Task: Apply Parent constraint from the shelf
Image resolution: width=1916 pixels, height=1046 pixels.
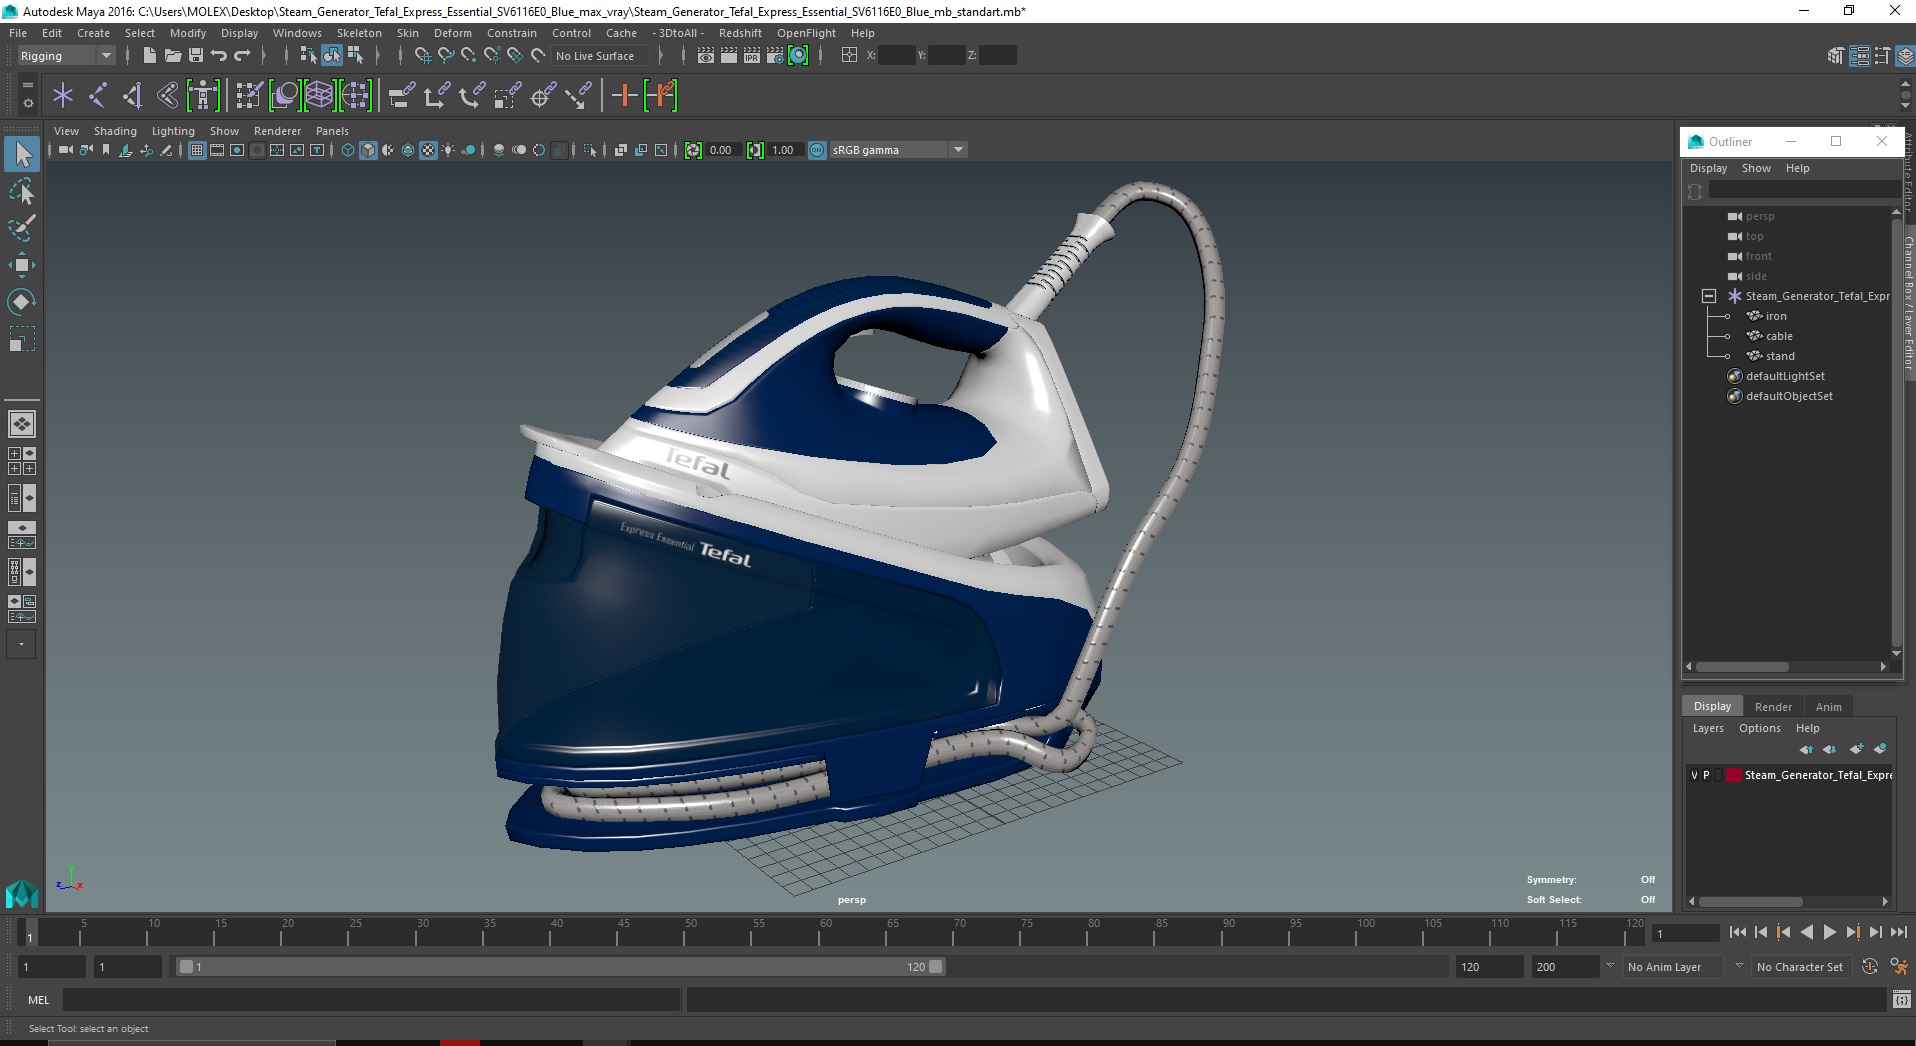Action: pyautogui.click(x=401, y=96)
